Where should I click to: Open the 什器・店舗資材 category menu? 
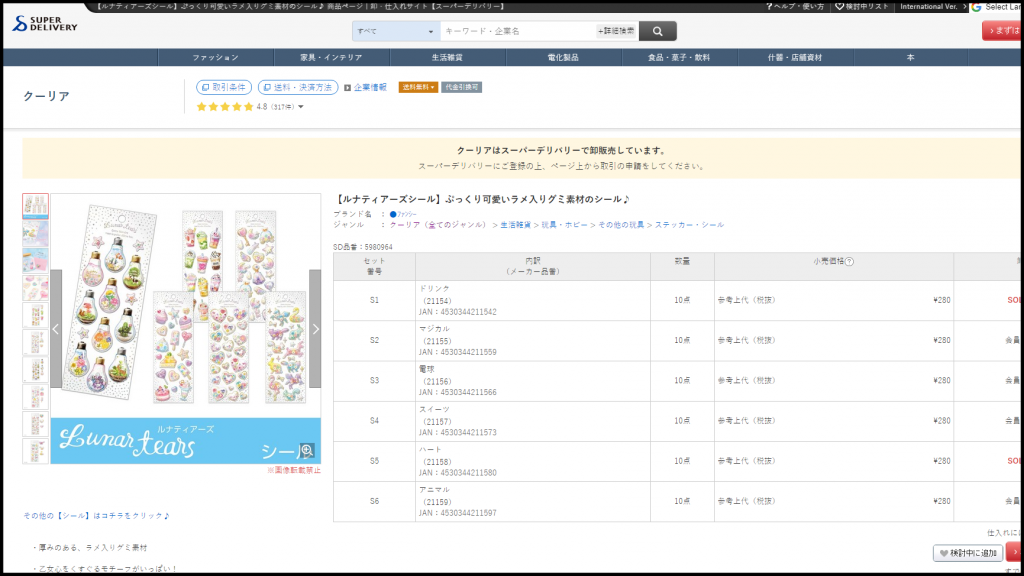795,57
